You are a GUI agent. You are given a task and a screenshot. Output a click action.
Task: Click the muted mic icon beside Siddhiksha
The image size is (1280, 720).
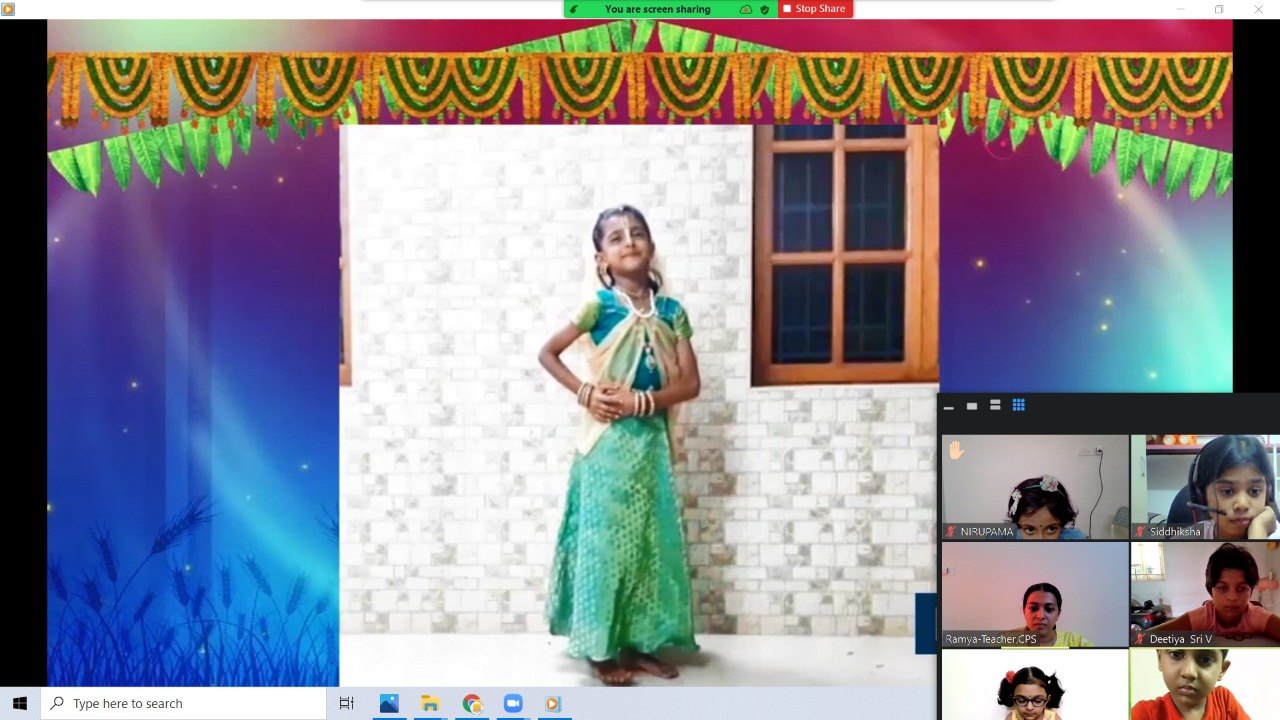pyautogui.click(x=1140, y=532)
